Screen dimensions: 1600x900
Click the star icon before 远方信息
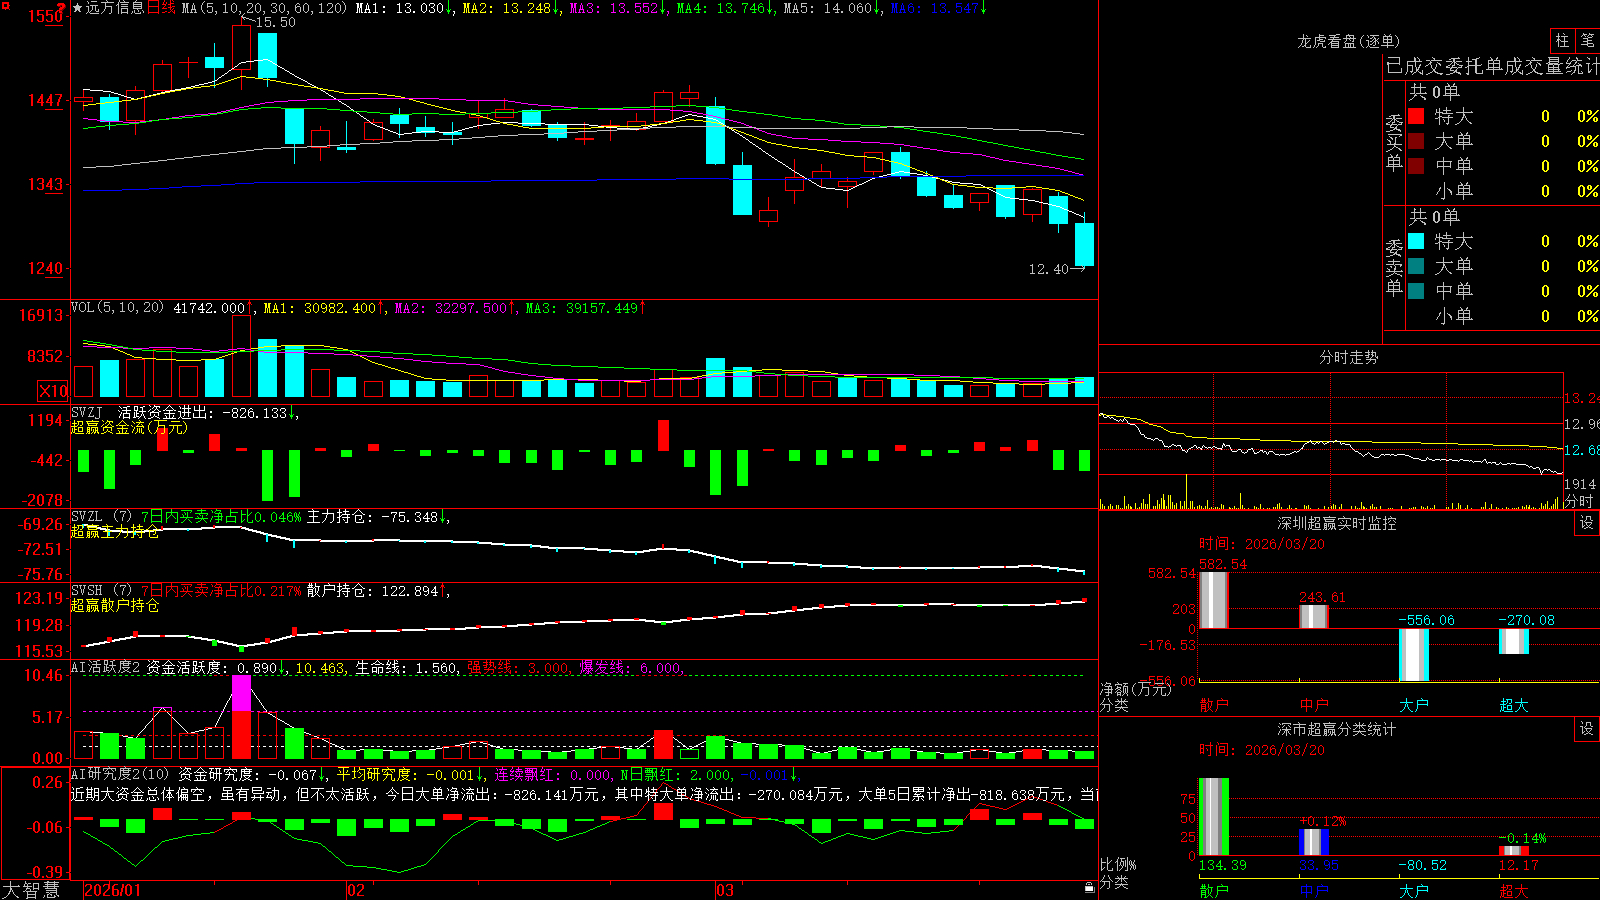coord(77,8)
